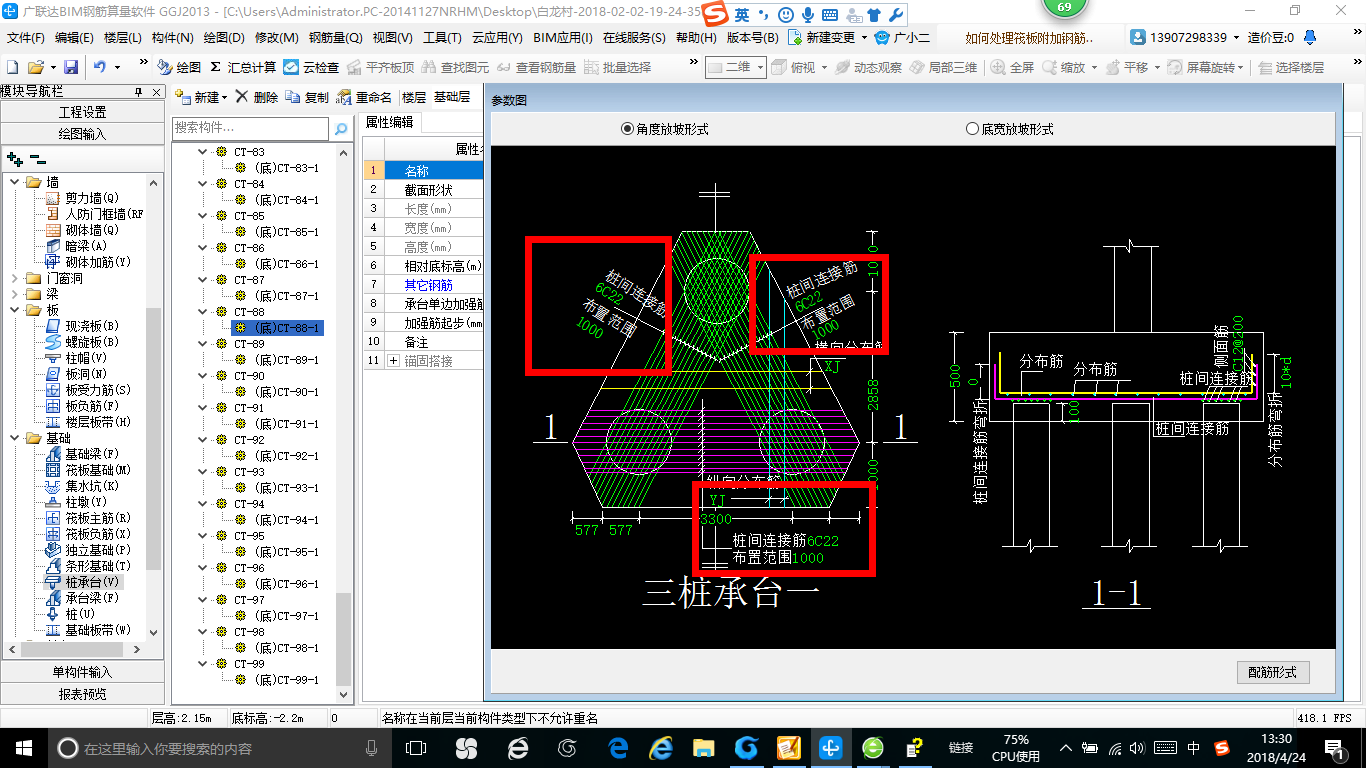Click the undo arrow icon

(x=100, y=67)
